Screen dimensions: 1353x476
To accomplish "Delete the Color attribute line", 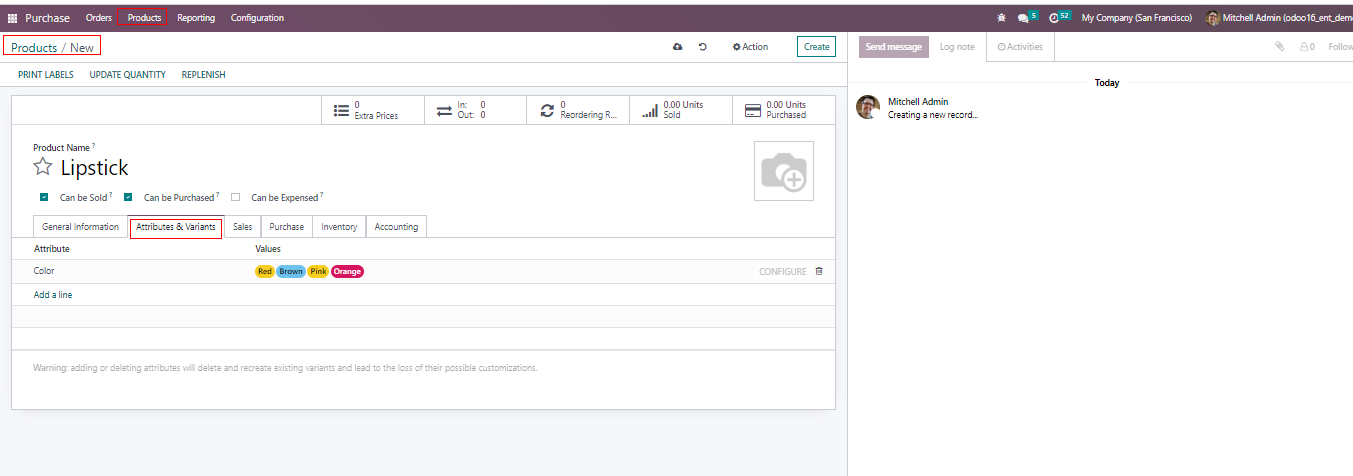I will [x=819, y=271].
